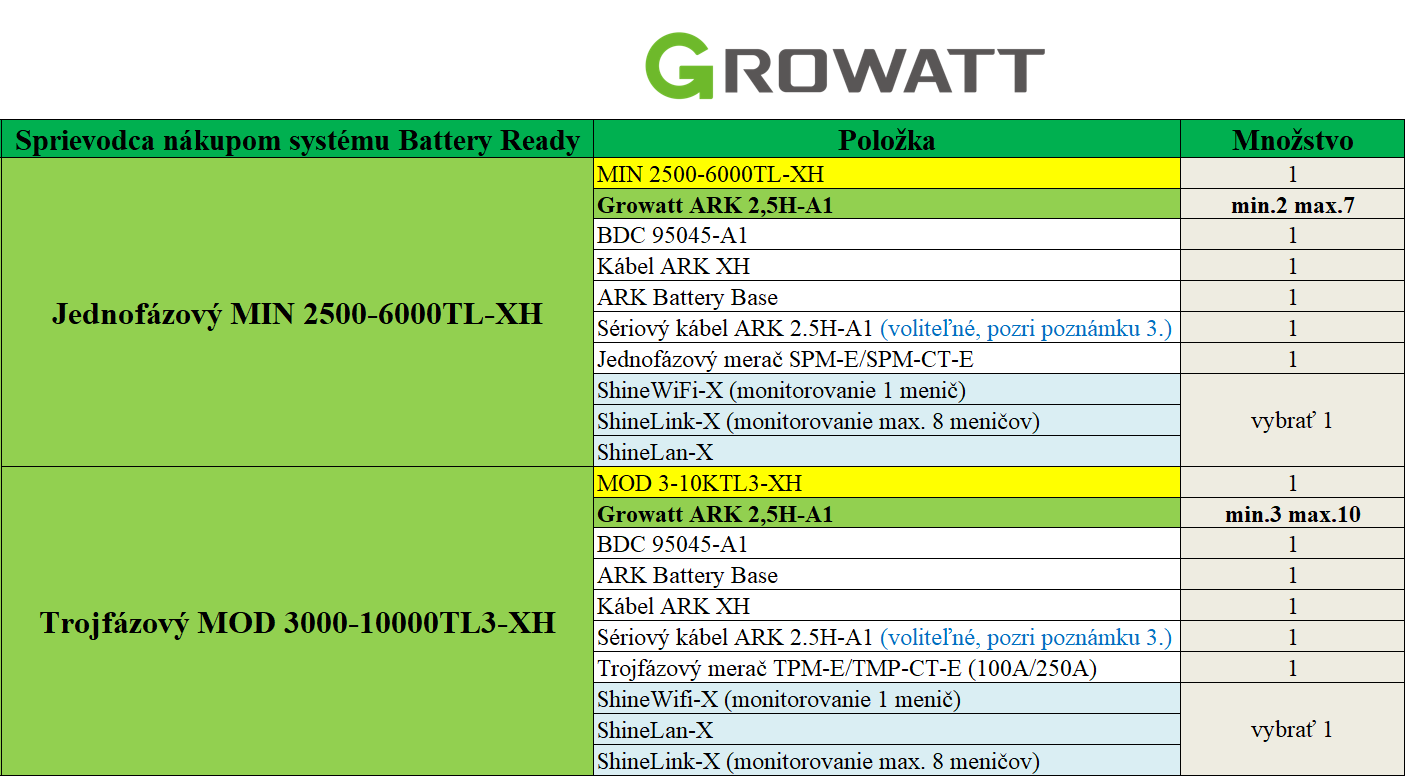Select quantity '1' beside 'MIN 2500-6000TL-XH' yellow row
This screenshot has width=1405, height=776.
pos(1292,174)
